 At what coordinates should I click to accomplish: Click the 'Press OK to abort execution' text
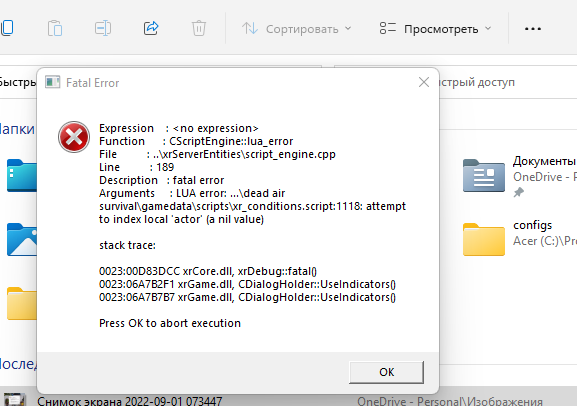click(170, 323)
